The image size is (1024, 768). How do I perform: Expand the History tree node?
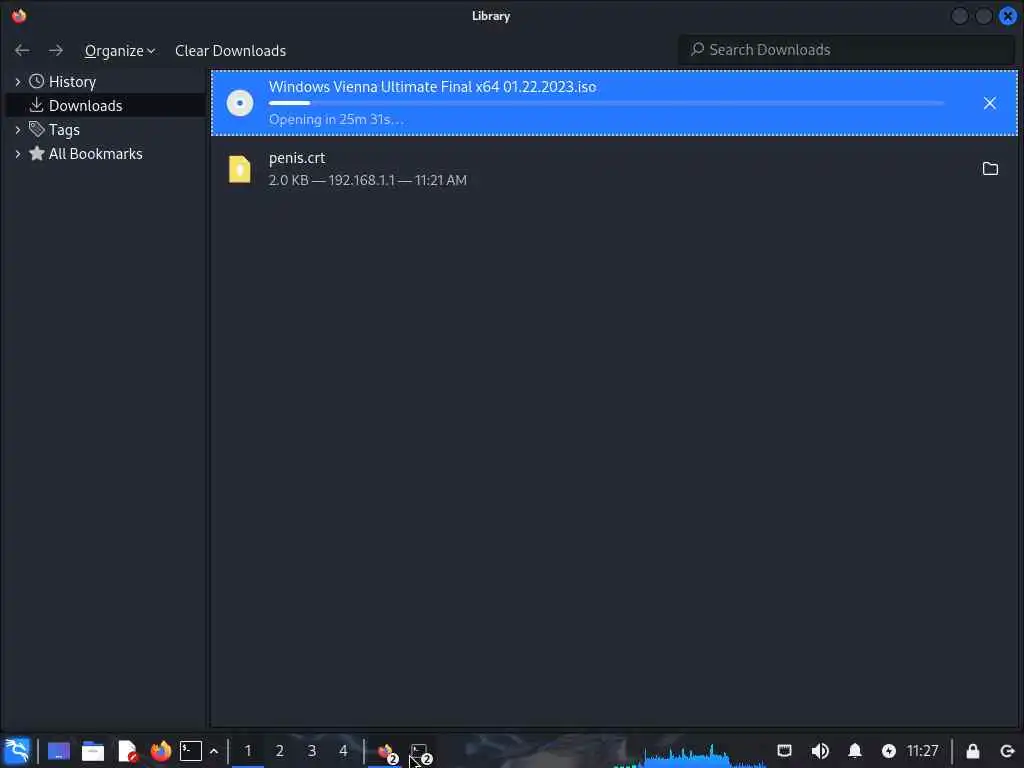coord(18,82)
